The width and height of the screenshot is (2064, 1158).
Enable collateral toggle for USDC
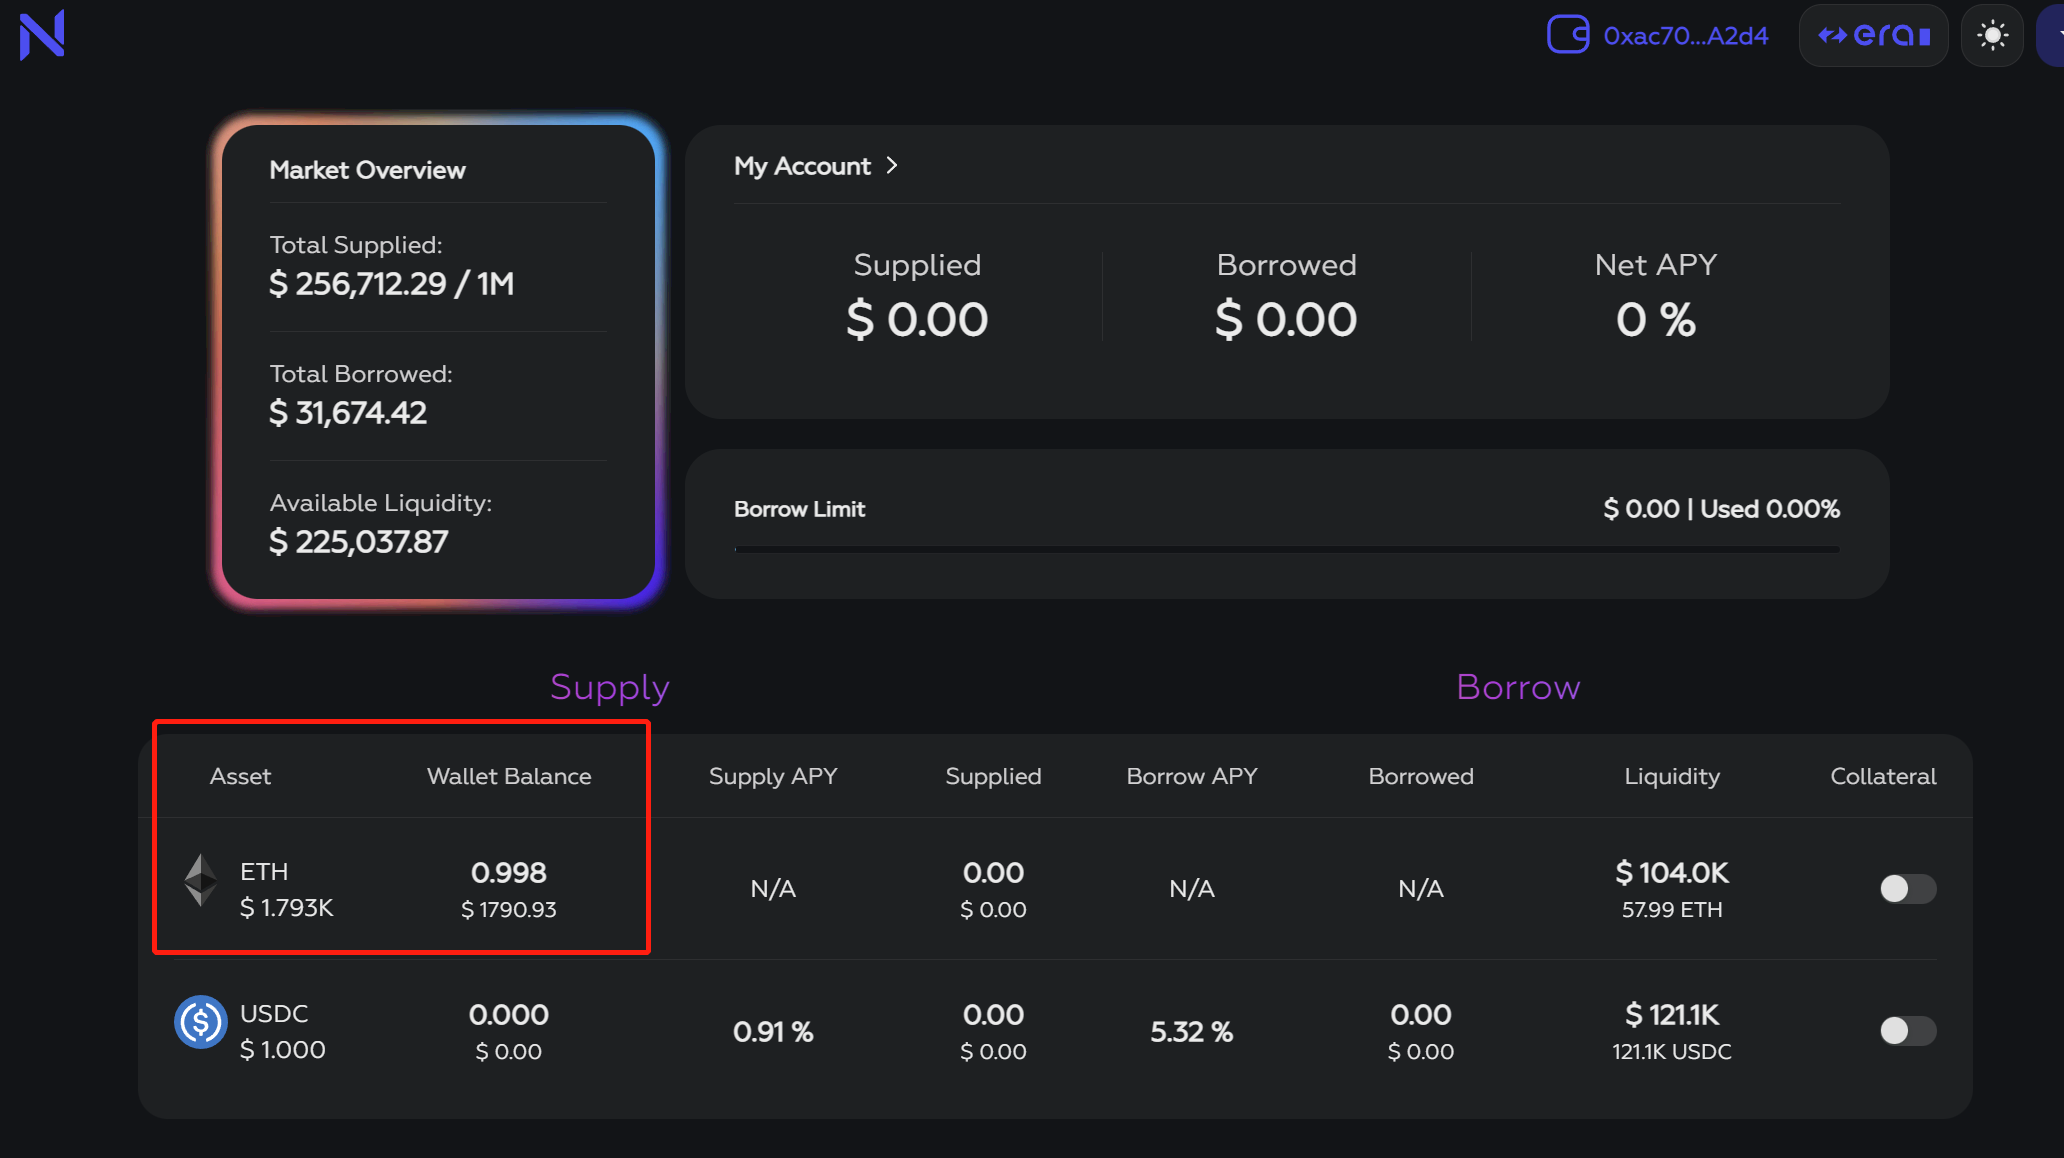point(1907,1030)
